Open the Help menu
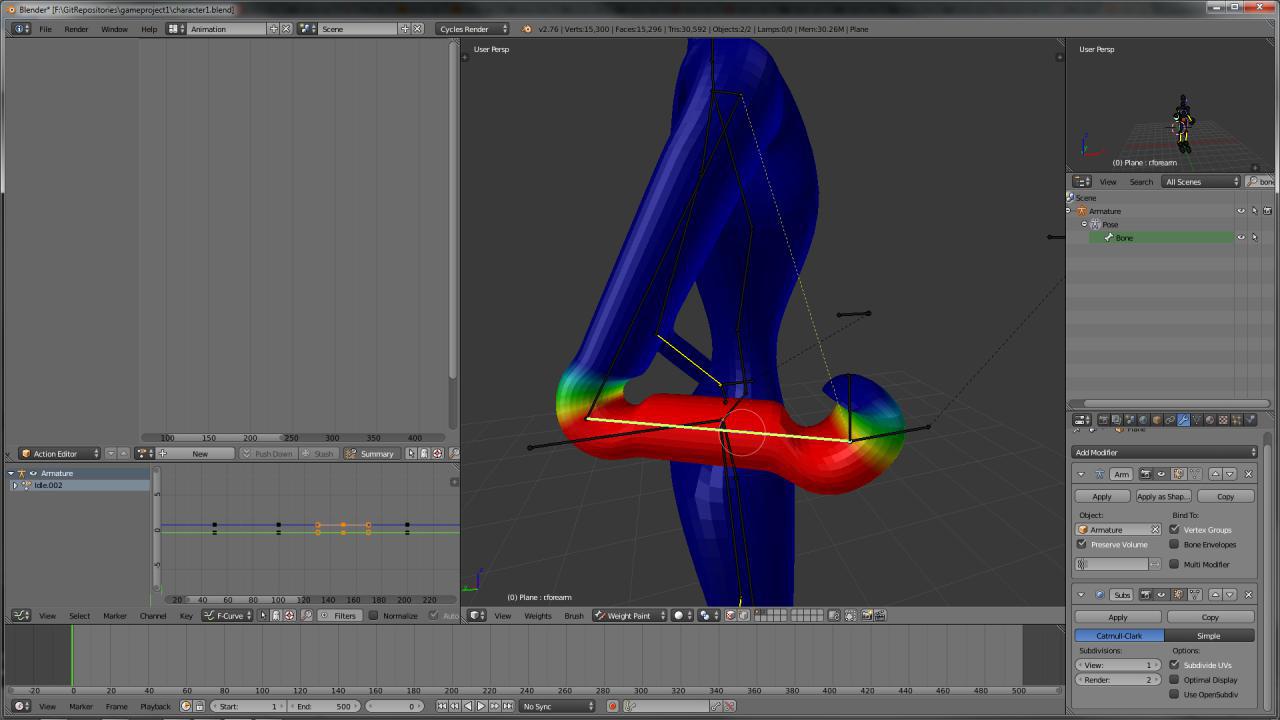Viewport: 1280px width, 720px height. click(149, 29)
